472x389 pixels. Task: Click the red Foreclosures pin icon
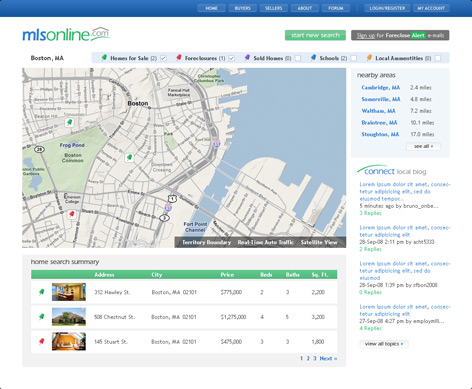pyautogui.click(x=179, y=58)
